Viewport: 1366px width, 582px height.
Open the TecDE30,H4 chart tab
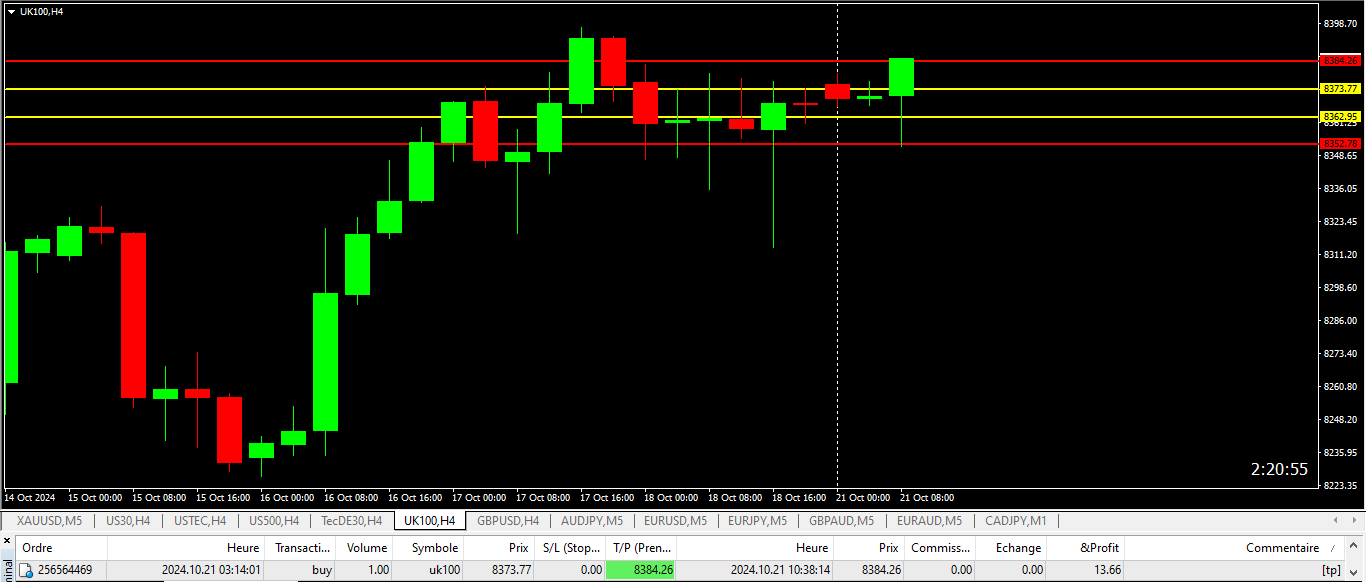coord(351,521)
